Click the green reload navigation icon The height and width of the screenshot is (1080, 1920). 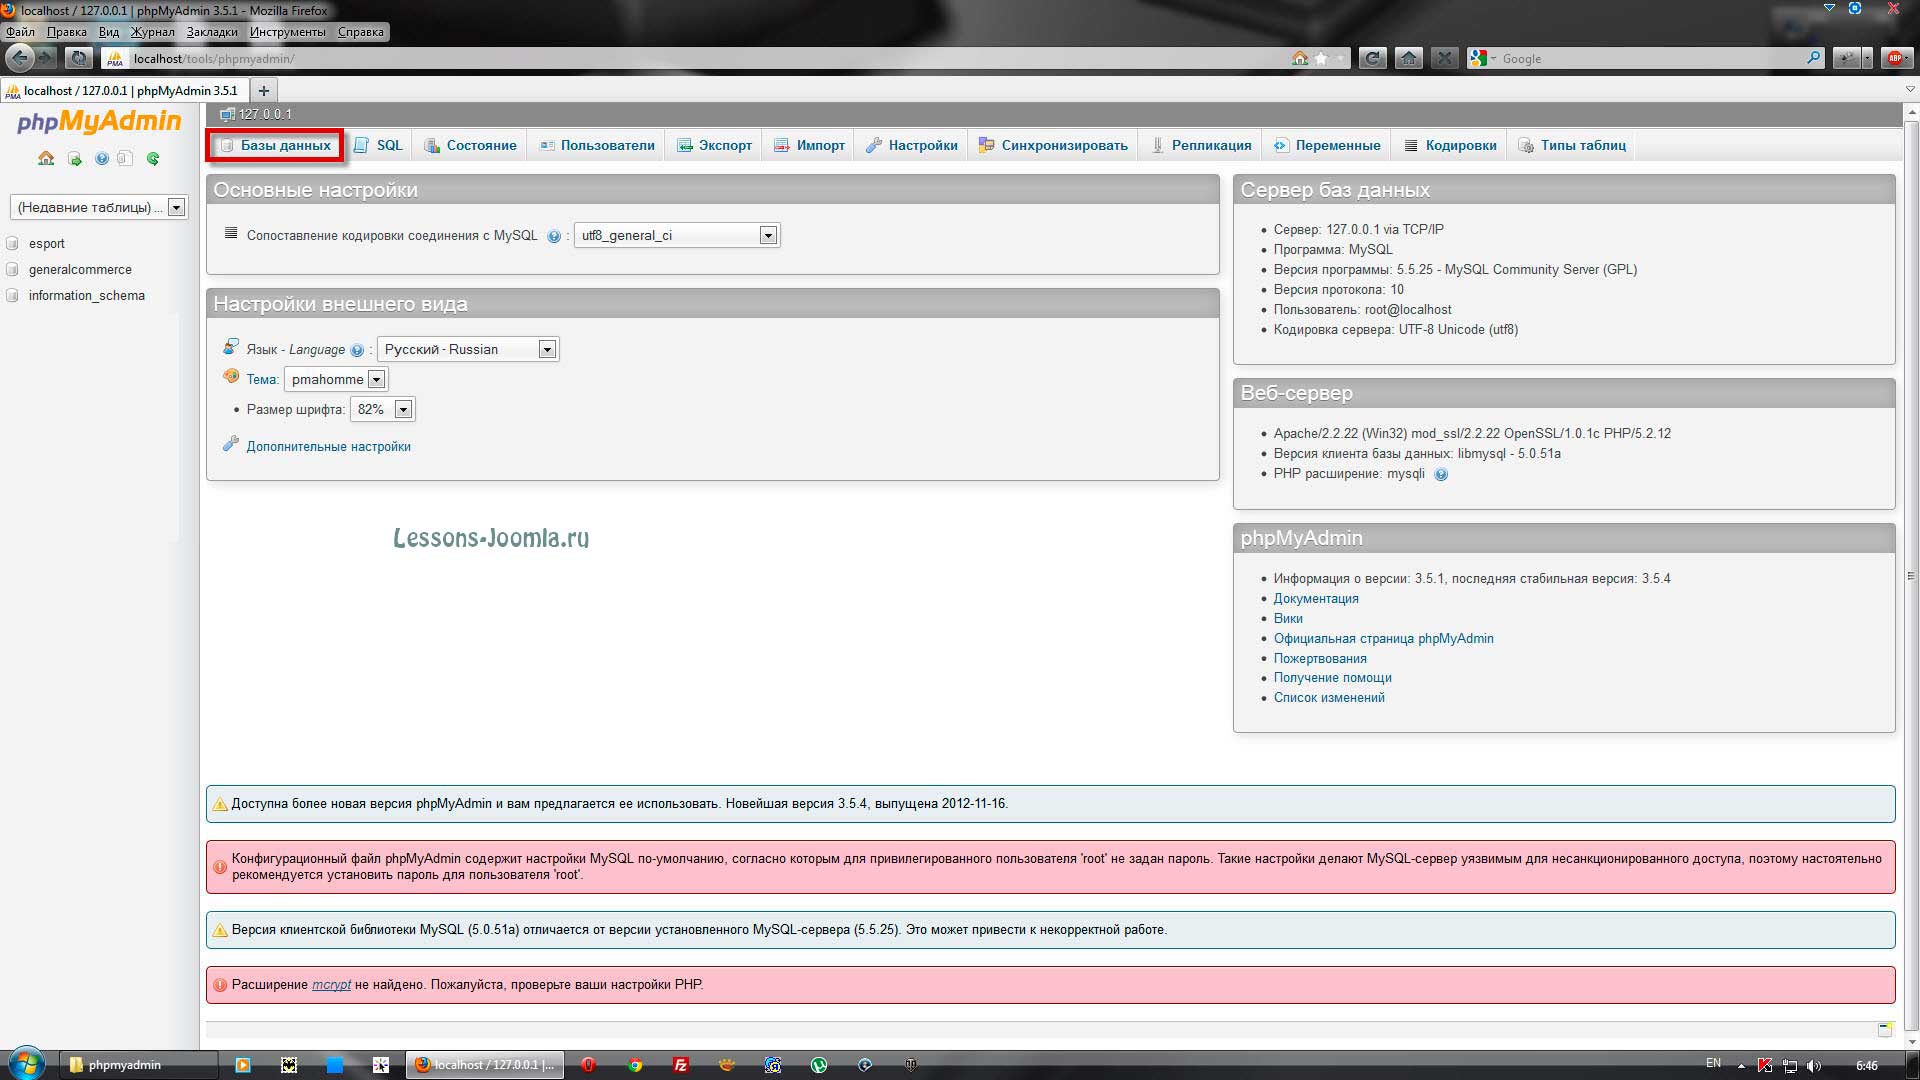153,158
